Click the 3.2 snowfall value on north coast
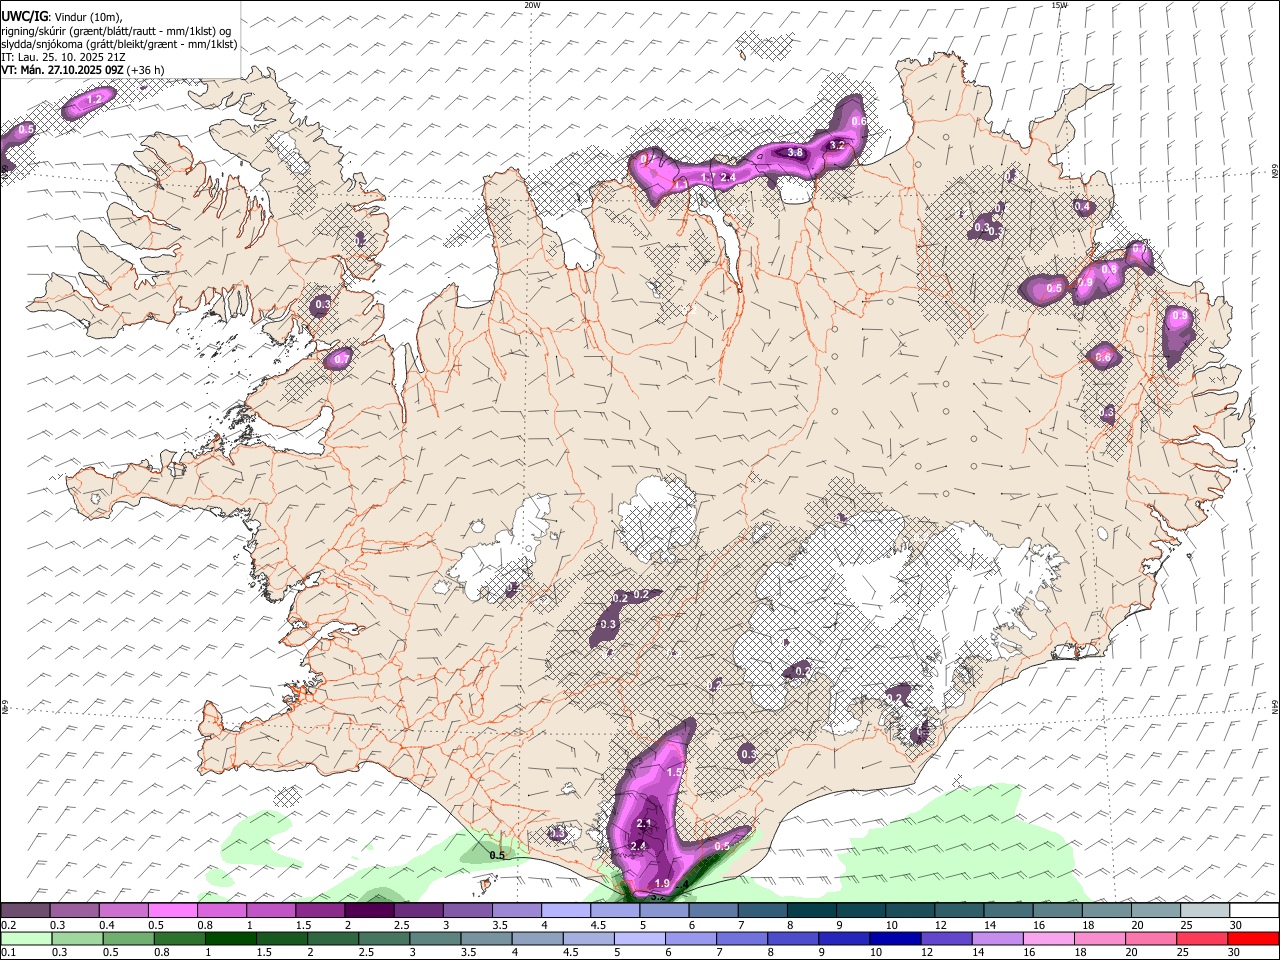 [x=838, y=145]
